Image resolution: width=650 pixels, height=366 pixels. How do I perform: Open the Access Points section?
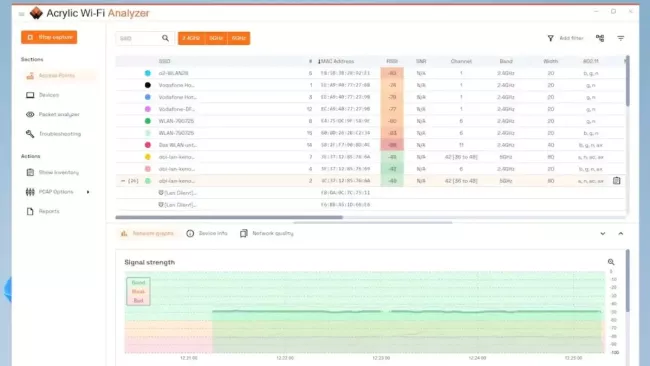[x=58, y=75]
